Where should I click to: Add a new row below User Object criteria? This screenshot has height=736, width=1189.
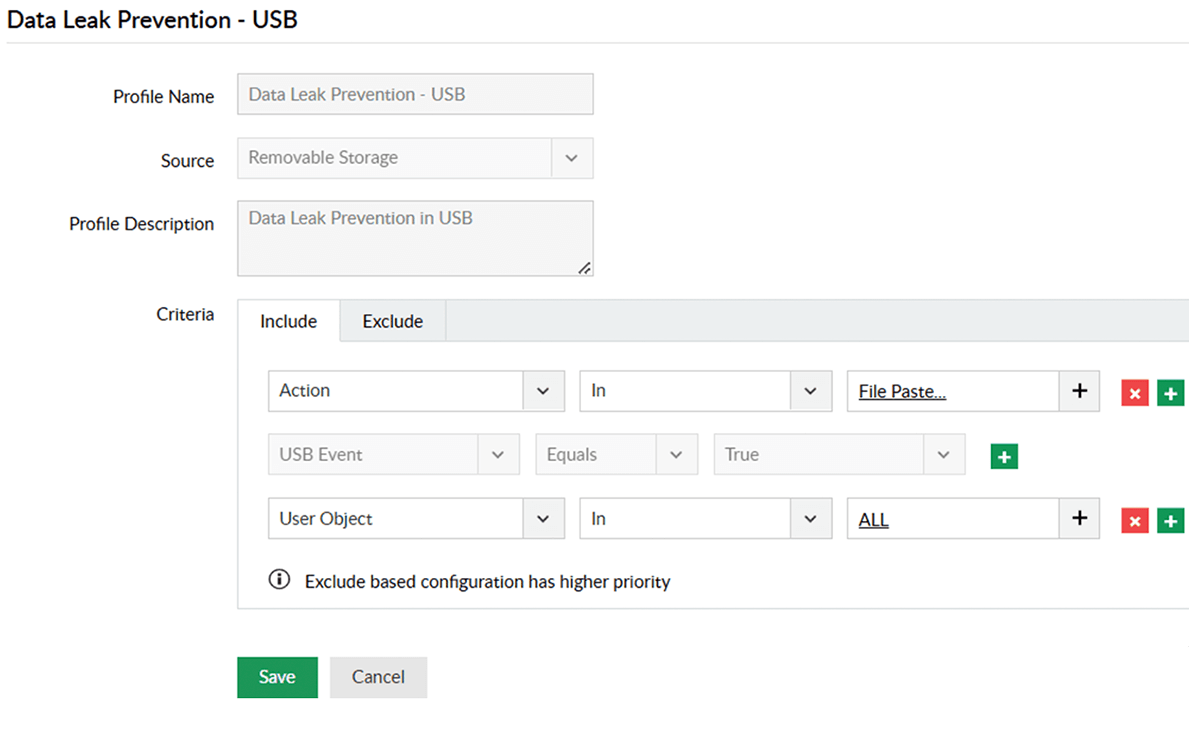[1170, 519]
